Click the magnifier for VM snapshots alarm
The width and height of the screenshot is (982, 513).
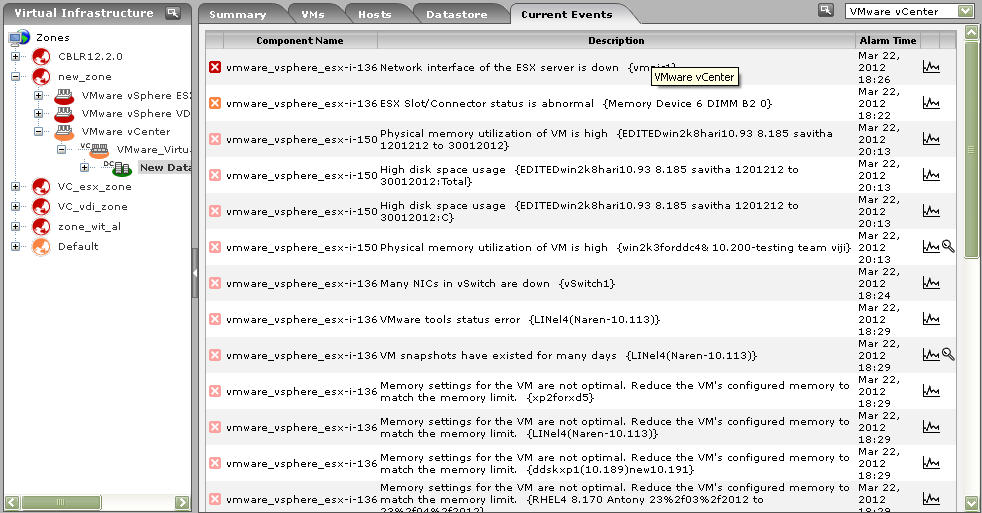click(x=948, y=355)
